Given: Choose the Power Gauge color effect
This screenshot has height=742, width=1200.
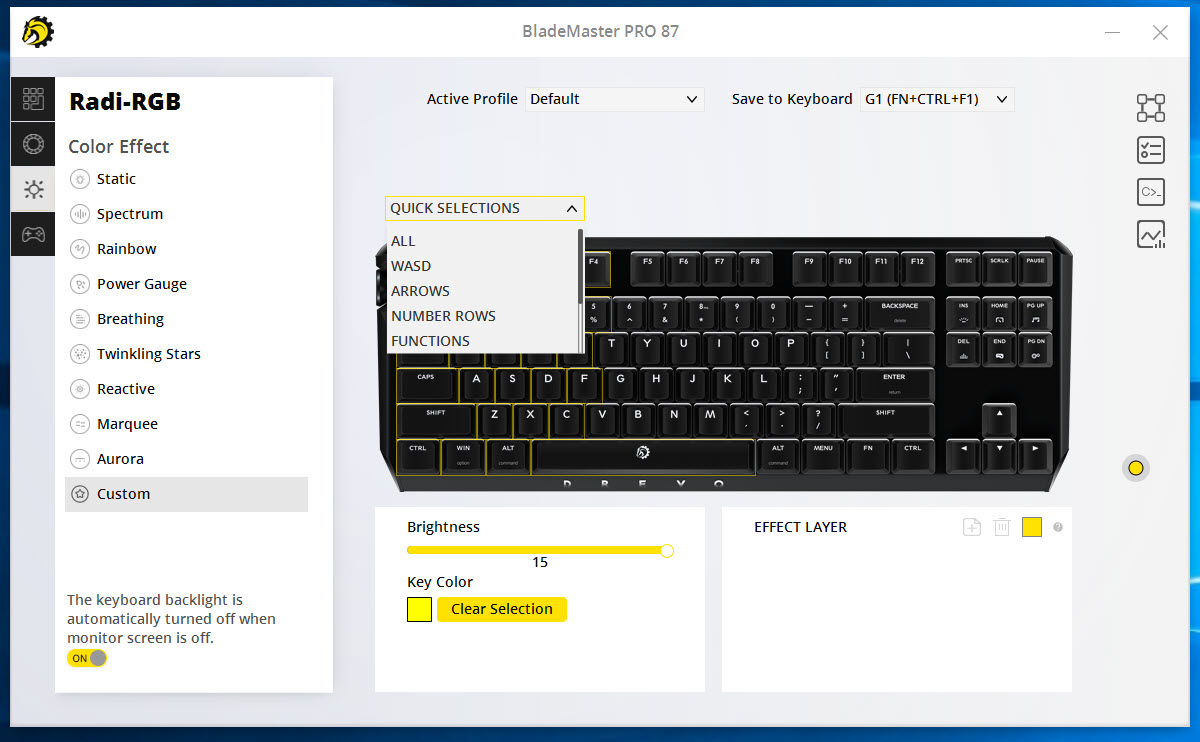Looking at the screenshot, I should [x=186, y=284].
